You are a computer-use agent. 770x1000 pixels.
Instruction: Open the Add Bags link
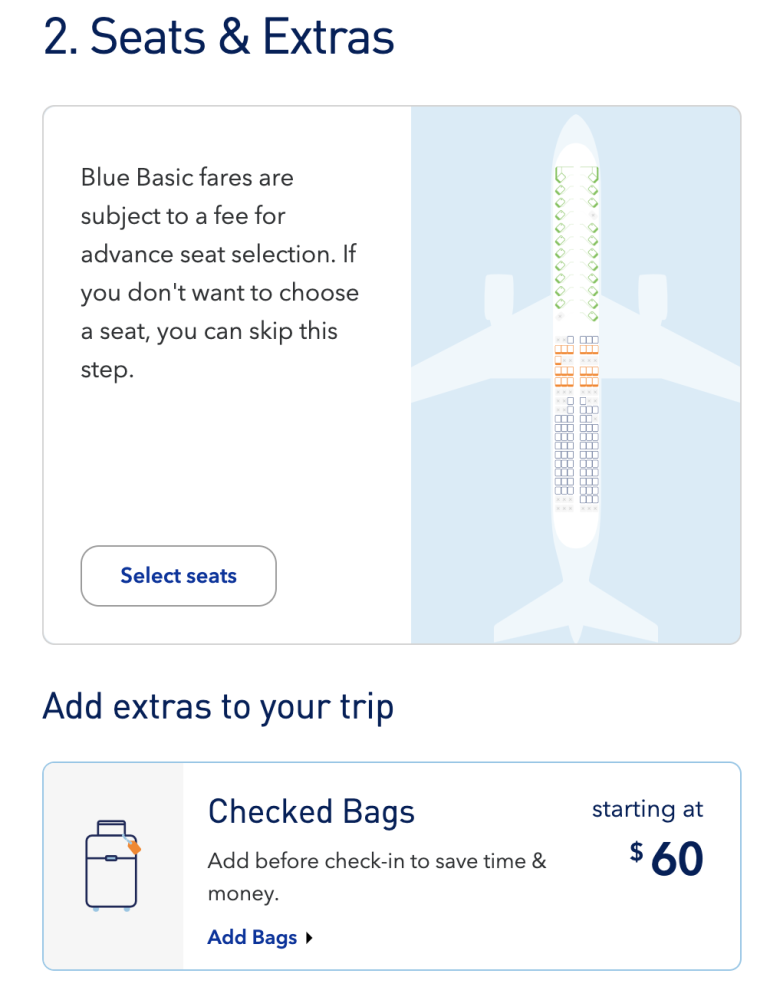click(x=252, y=937)
